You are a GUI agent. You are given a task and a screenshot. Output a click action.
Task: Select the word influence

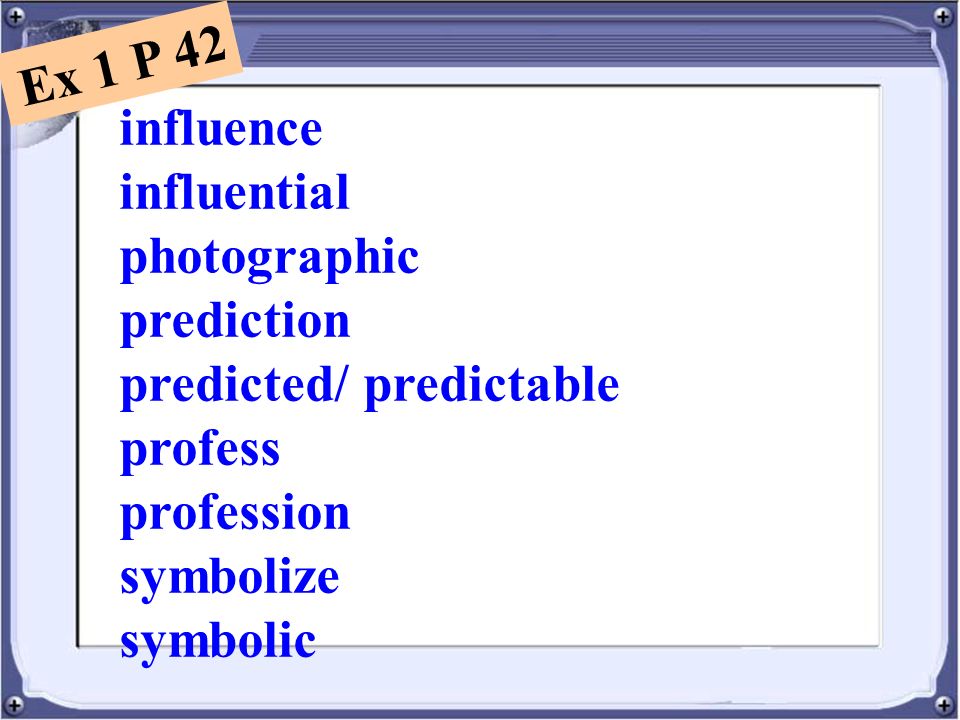coord(221,129)
